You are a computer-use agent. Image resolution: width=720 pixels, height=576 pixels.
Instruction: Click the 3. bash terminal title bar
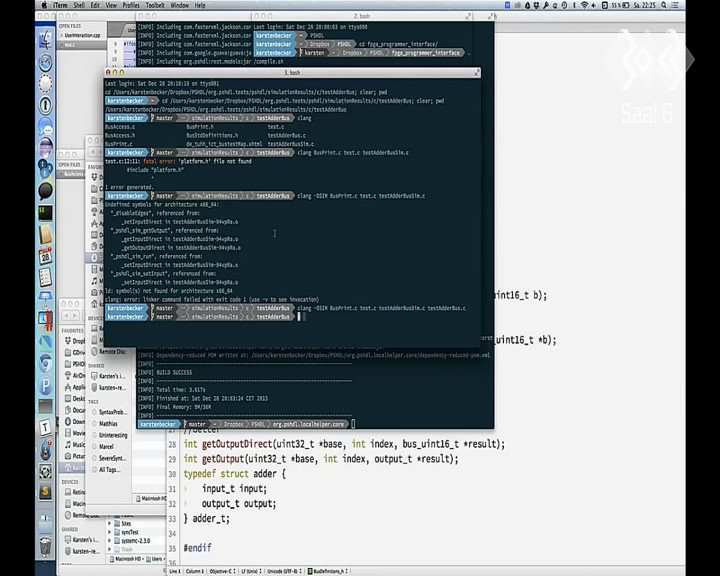(x=292, y=72)
